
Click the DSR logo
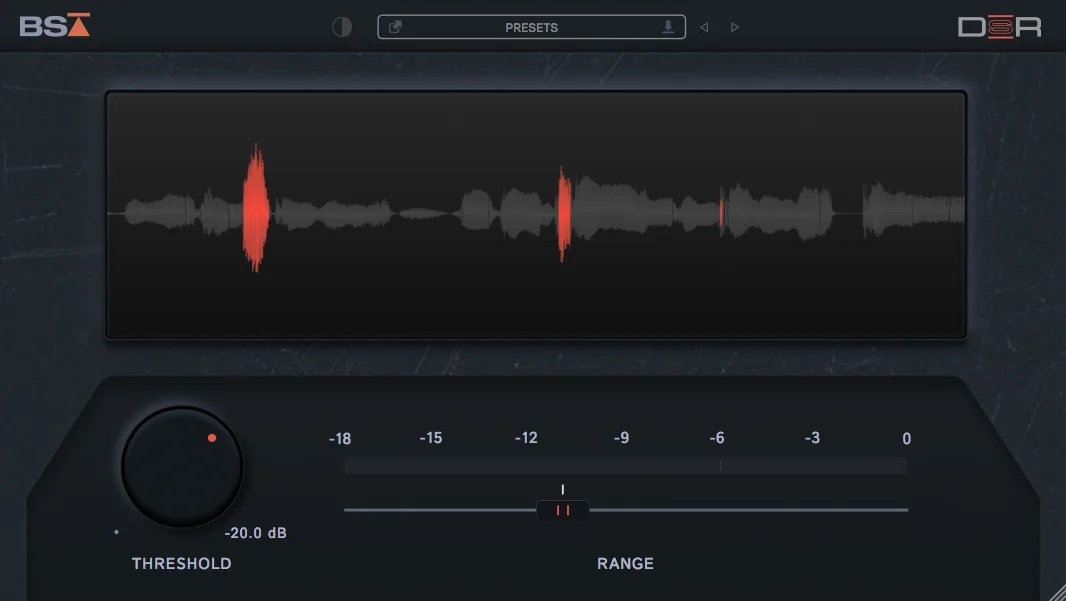[x=999, y=27]
